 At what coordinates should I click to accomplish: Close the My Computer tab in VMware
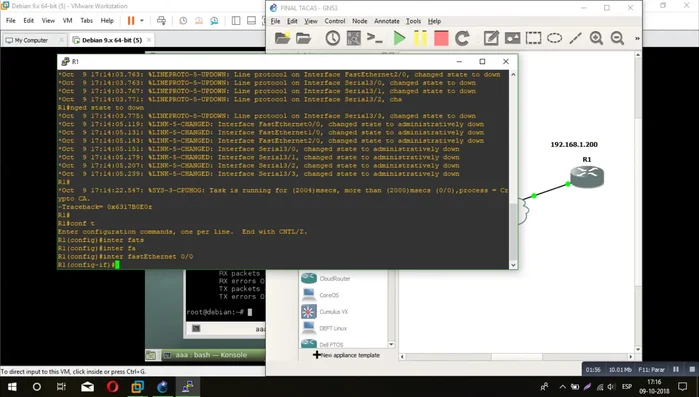62,40
